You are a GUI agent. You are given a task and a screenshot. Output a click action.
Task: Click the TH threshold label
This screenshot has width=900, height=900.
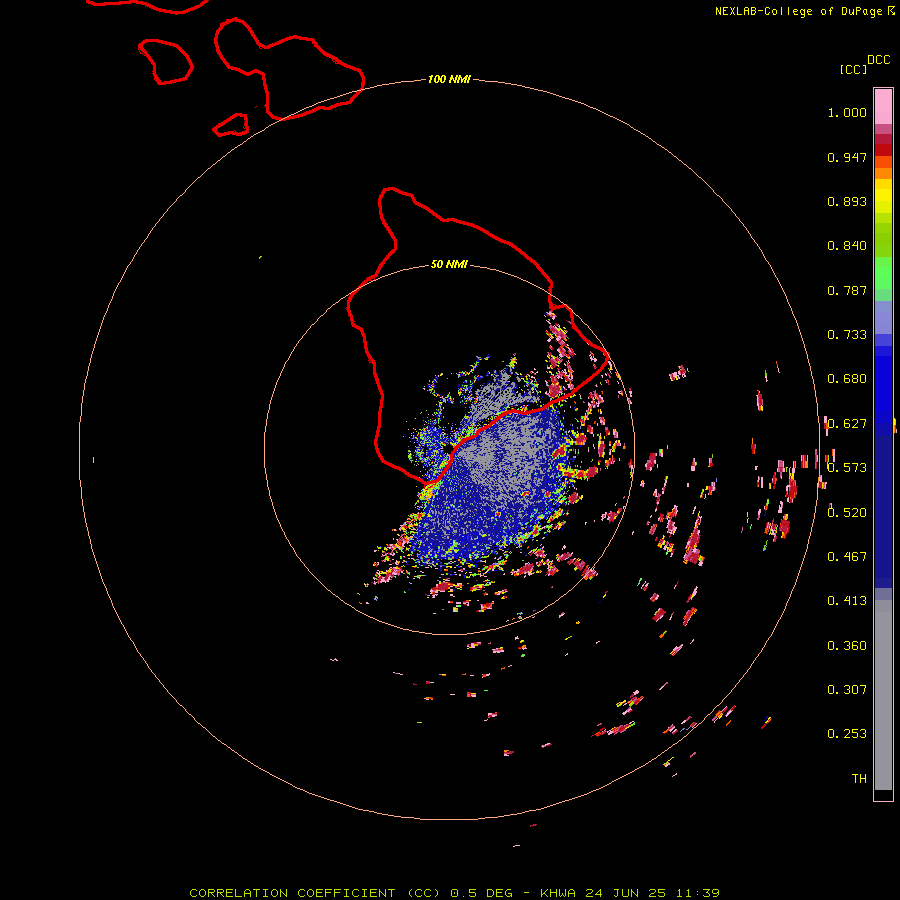point(859,779)
